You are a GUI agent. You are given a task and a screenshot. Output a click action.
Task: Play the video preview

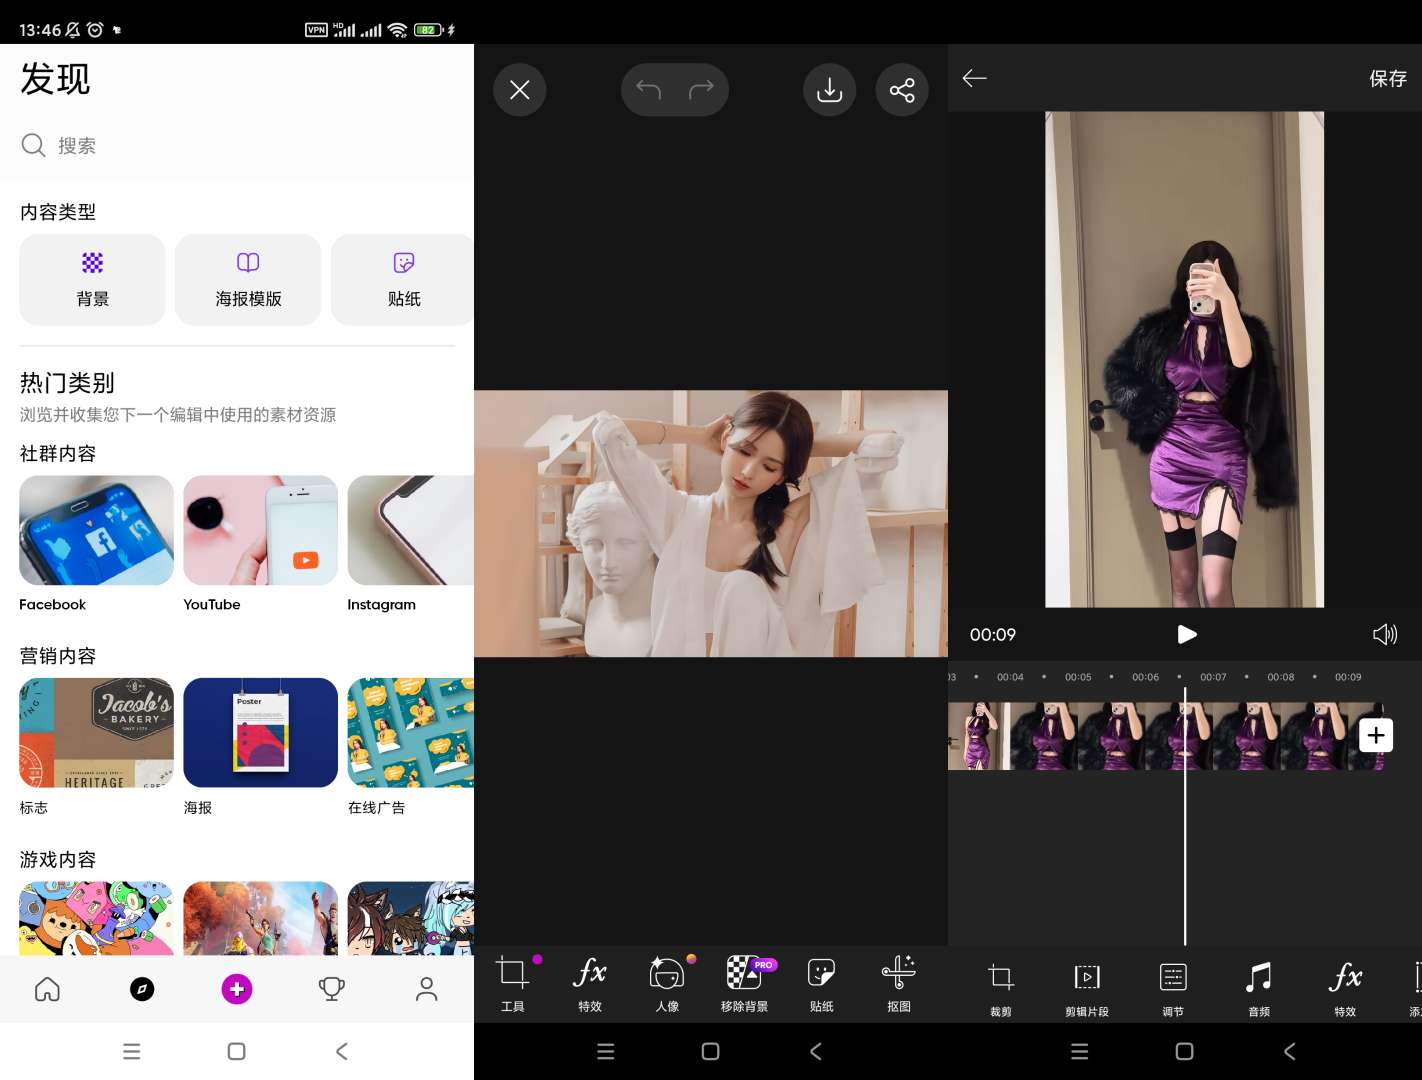point(1187,634)
